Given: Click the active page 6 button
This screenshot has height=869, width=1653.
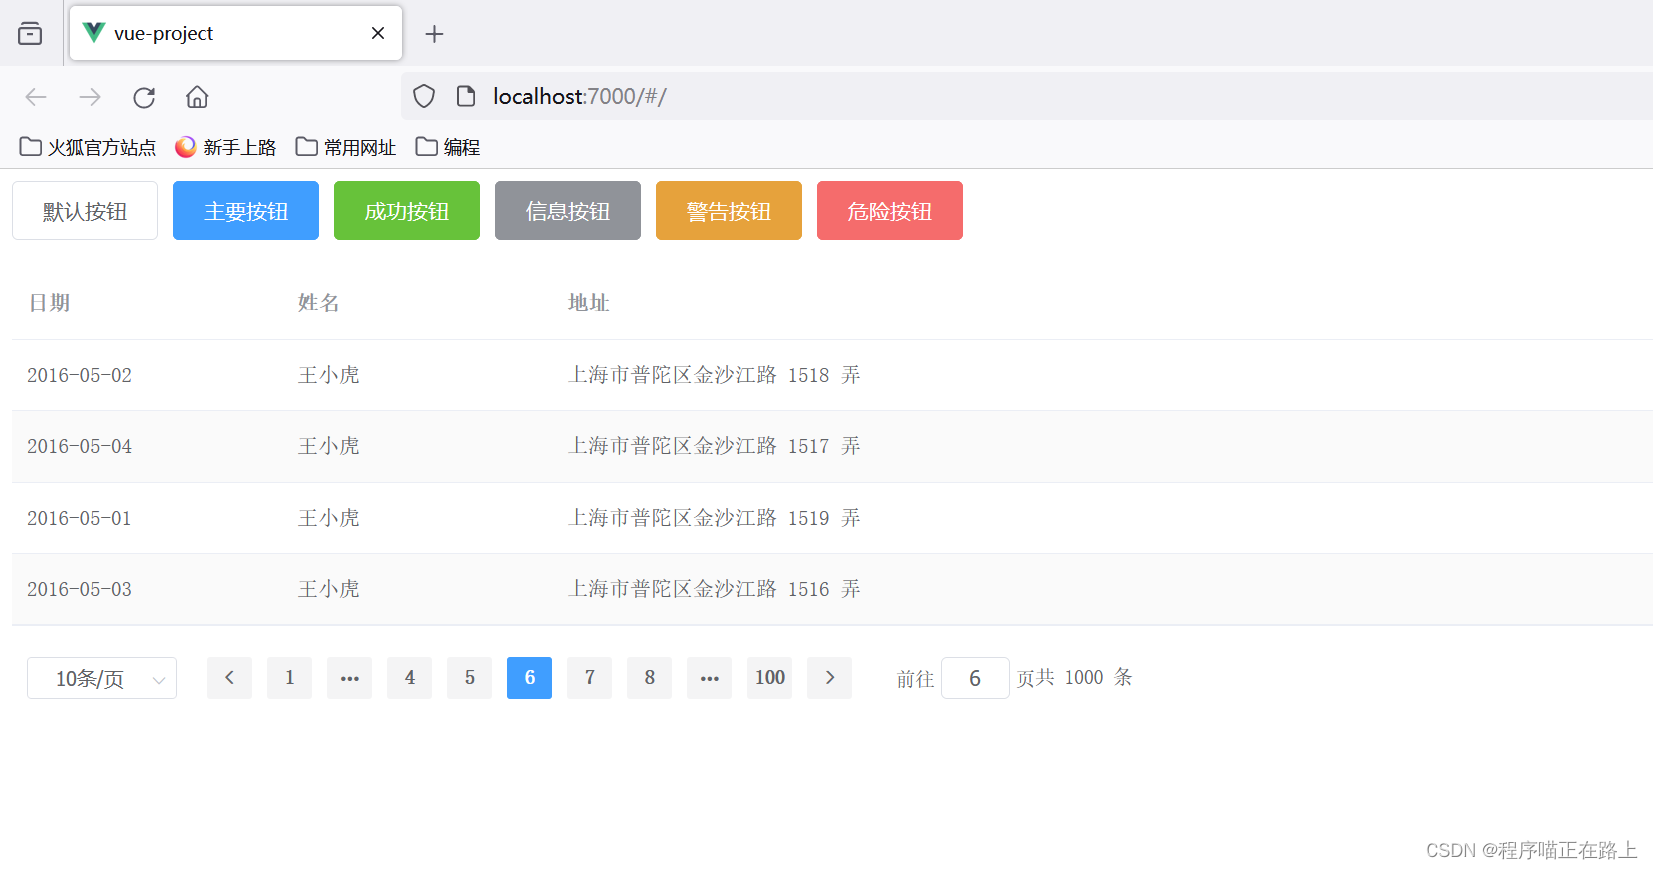Looking at the screenshot, I should click(529, 678).
